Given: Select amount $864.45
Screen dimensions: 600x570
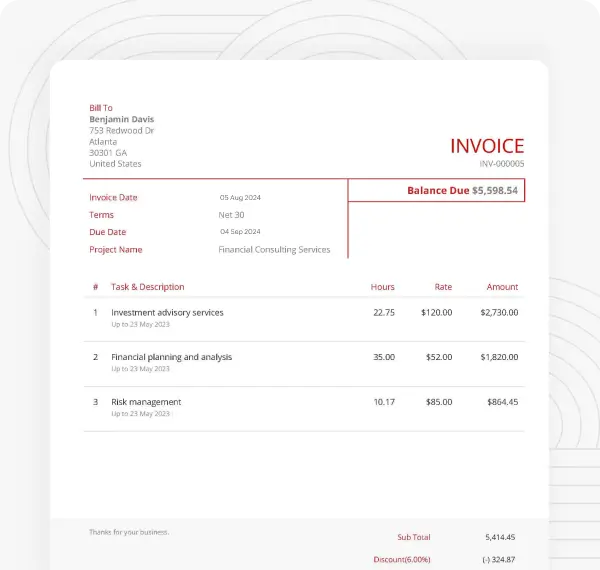Looking at the screenshot, I should click(x=502, y=402).
